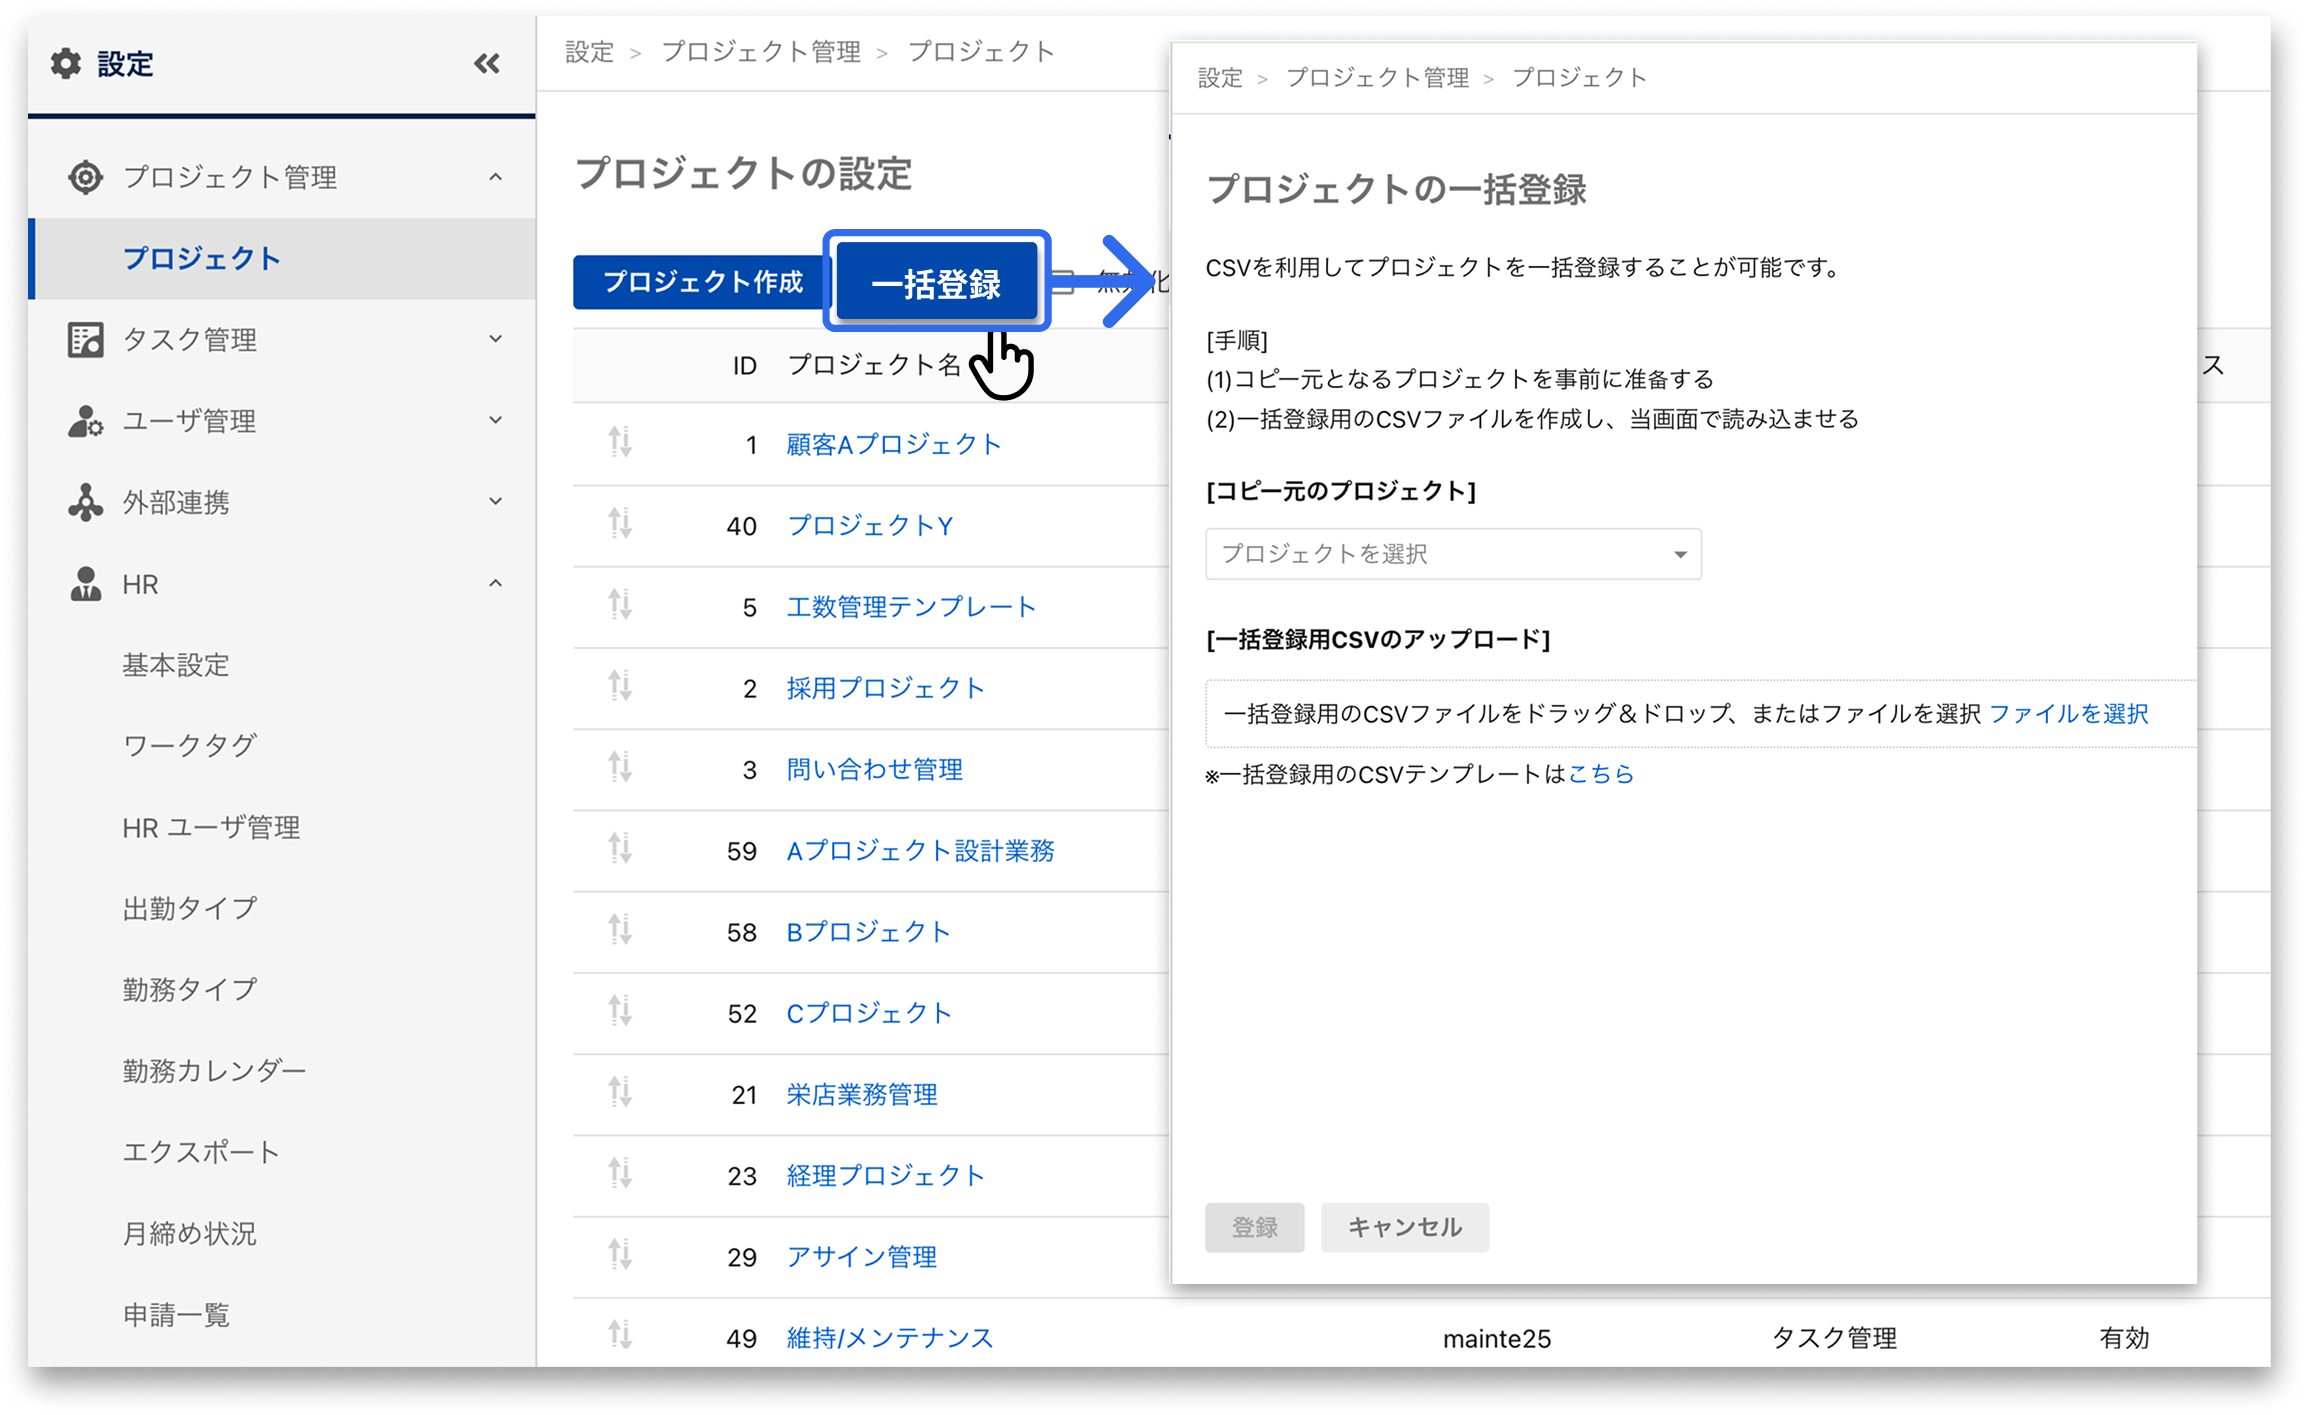Image resolution: width=2307 pixels, height=1415 pixels.
Task: Click the ファイルを選択 link
Action: (x=2068, y=714)
